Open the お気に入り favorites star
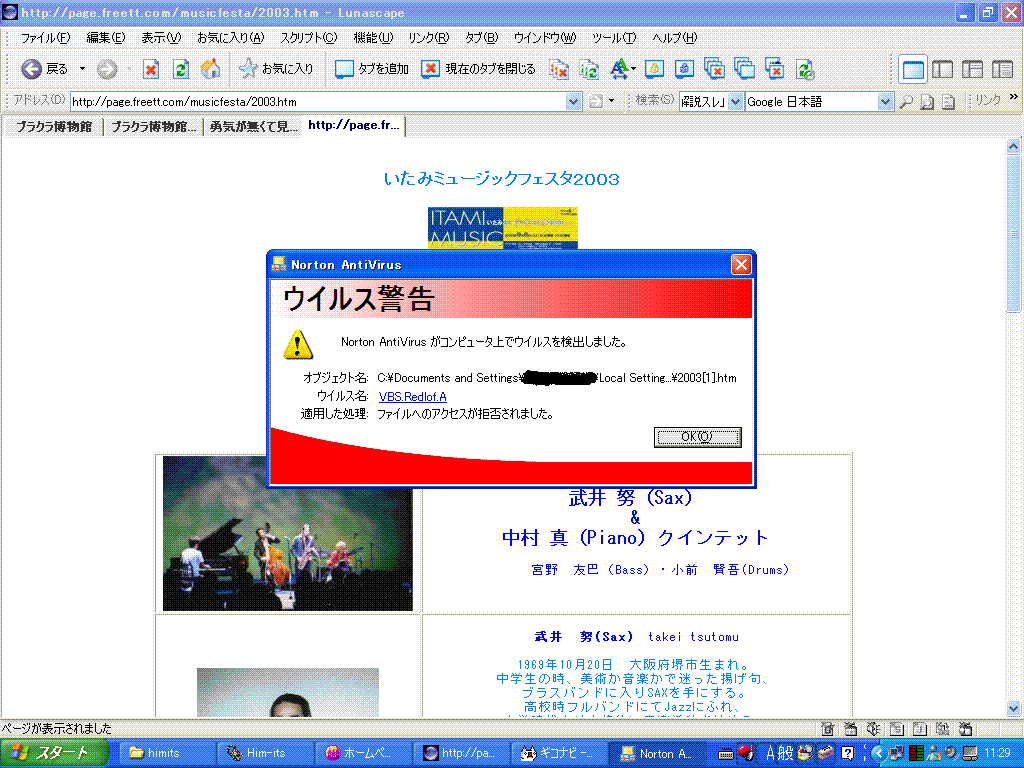Viewport: 1024px width, 768px height. (248, 69)
